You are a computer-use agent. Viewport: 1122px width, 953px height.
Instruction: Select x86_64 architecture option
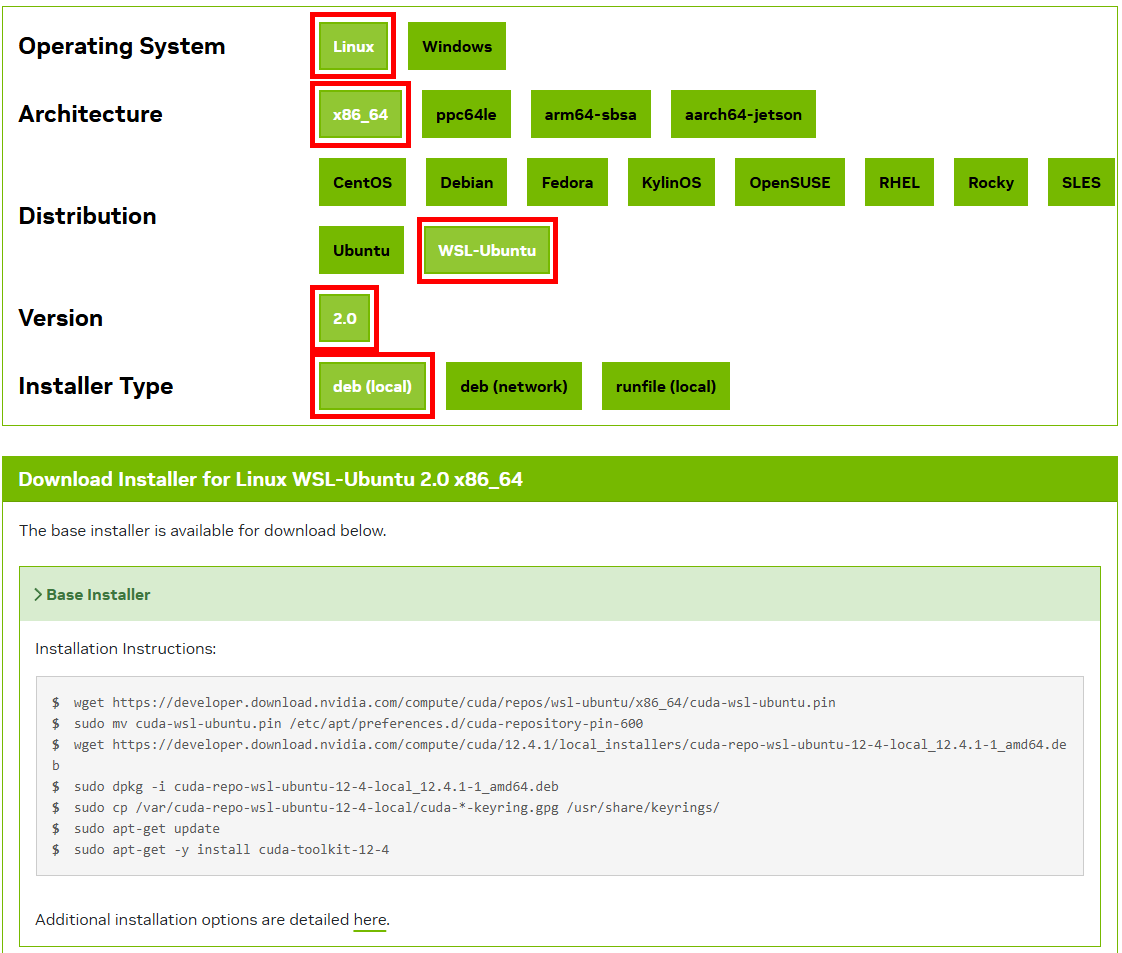360,114
